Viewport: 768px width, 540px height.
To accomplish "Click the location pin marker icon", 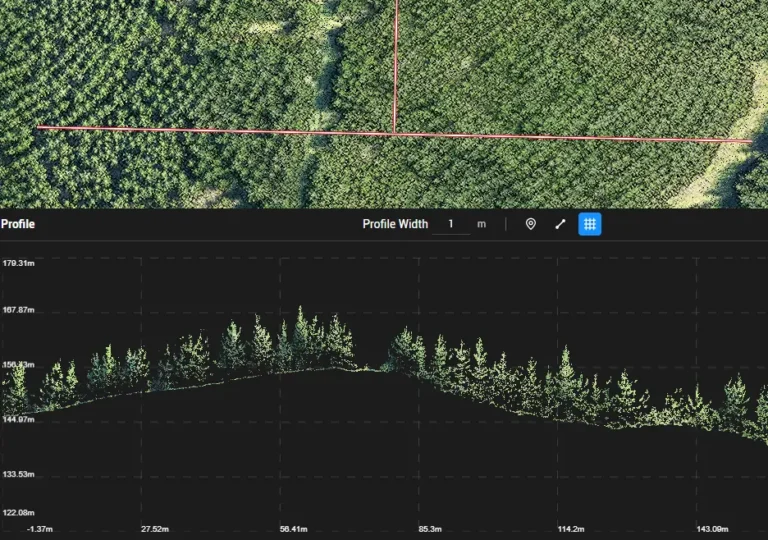I will (530, 224).
